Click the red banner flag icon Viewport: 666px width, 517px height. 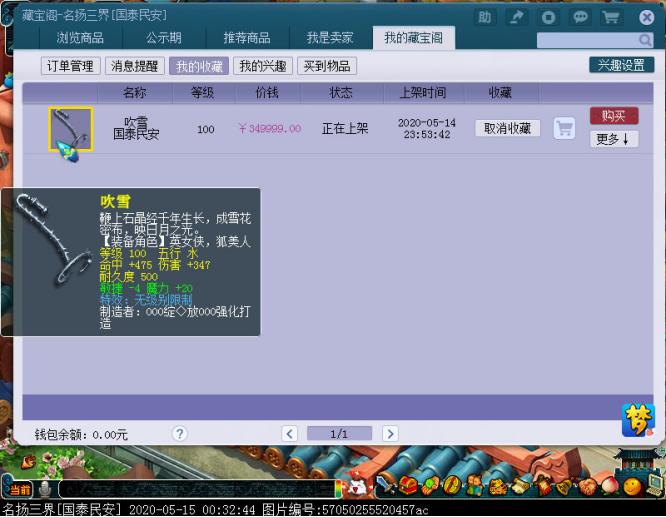click(x=542, y=486)
